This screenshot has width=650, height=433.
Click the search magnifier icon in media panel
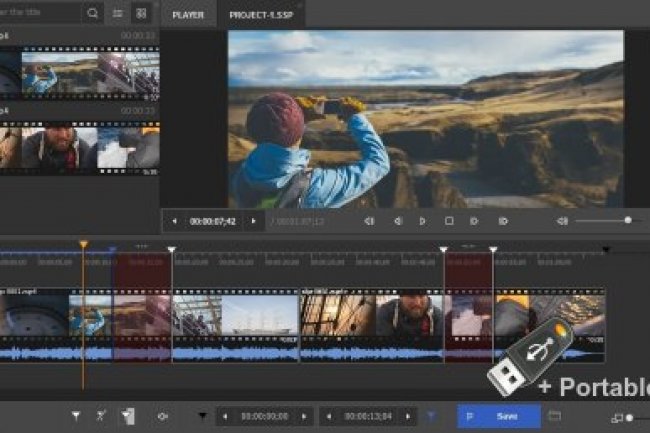[93, 14]
